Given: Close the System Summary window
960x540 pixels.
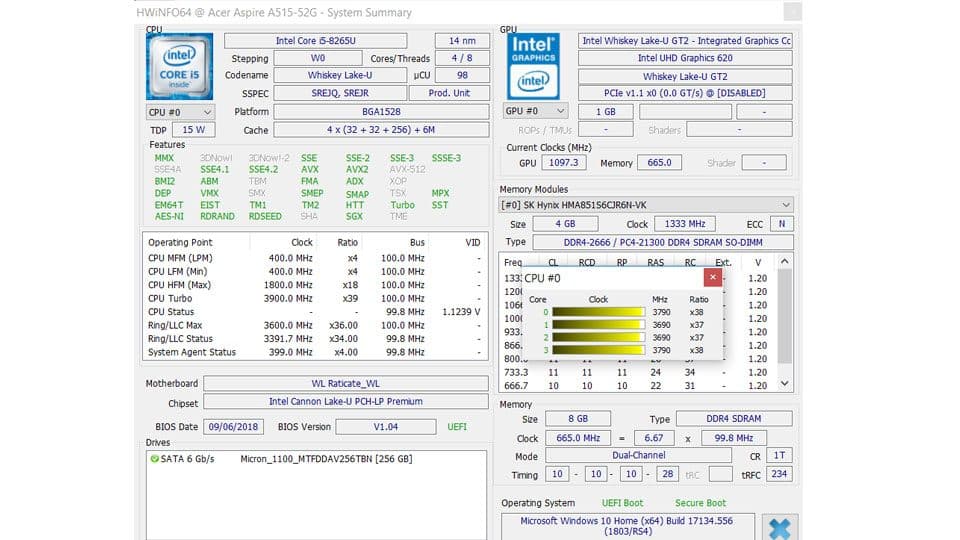Looking at the screenshot, I should [792, 12].
